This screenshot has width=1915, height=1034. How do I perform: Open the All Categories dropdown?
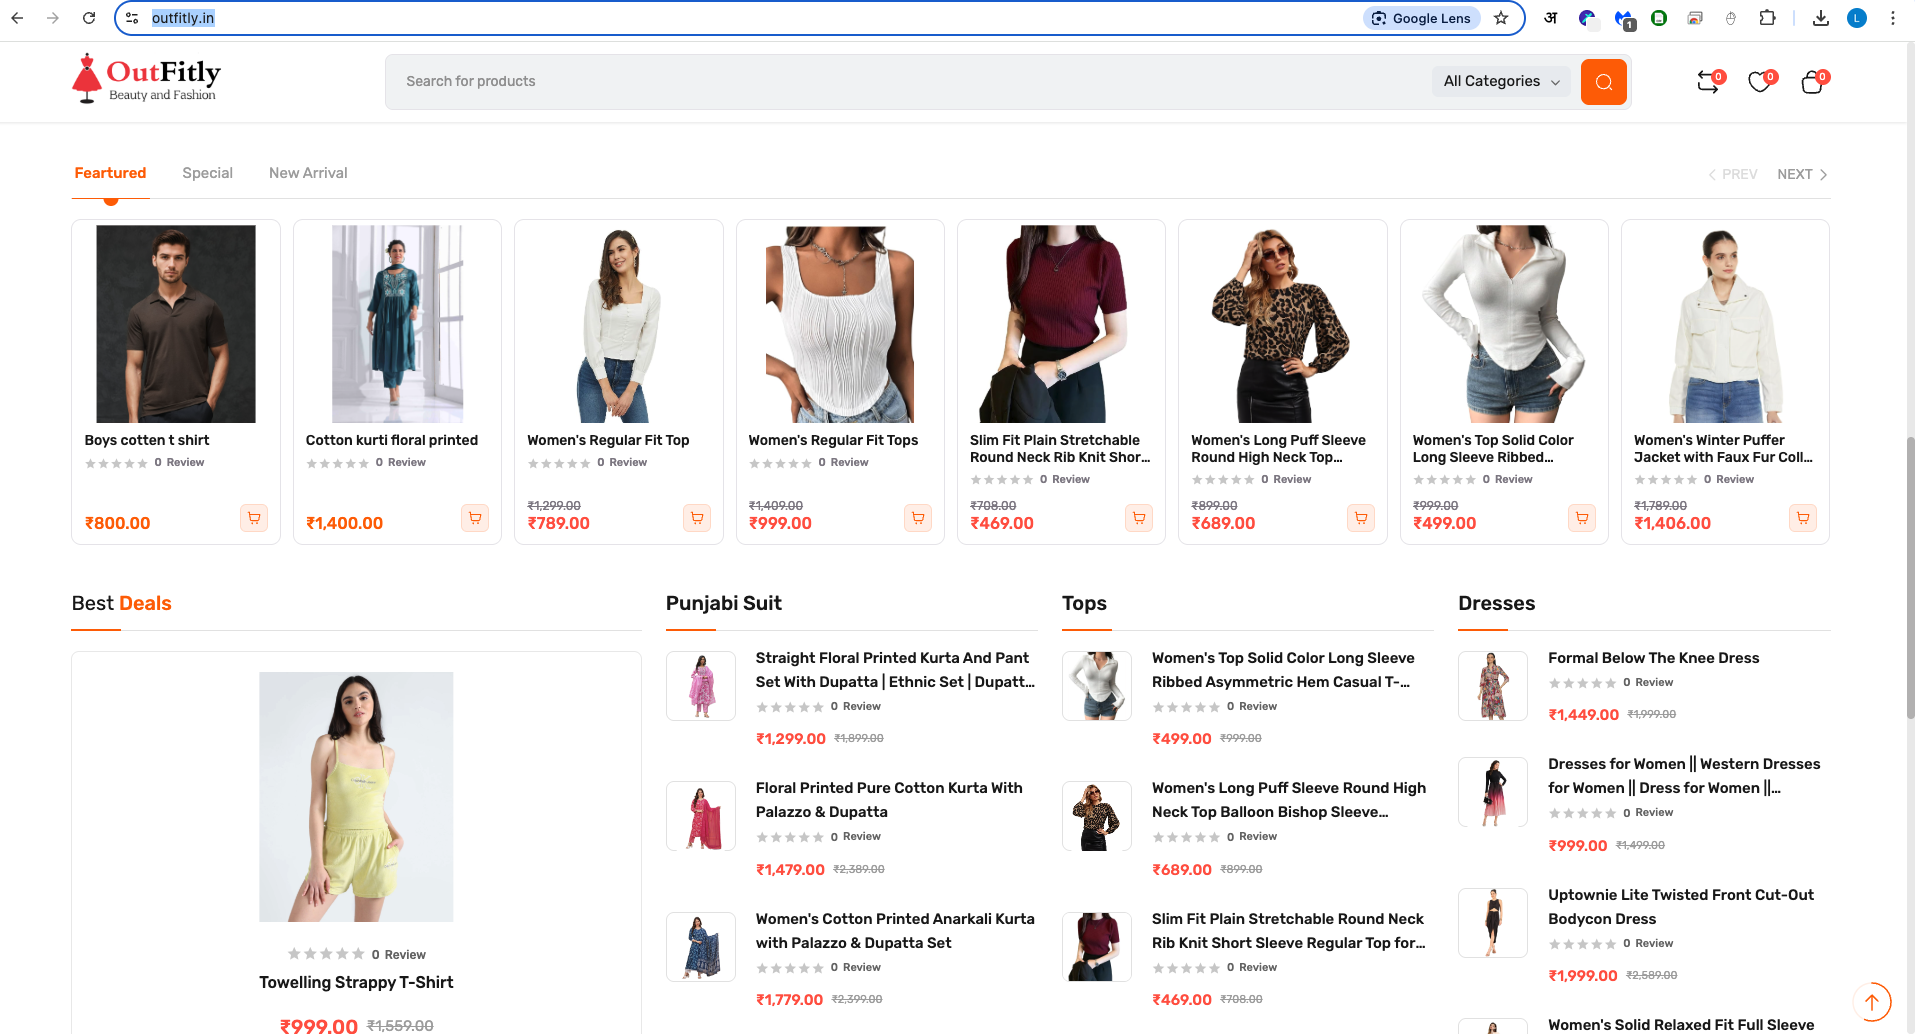click(x=1501, y=82)
